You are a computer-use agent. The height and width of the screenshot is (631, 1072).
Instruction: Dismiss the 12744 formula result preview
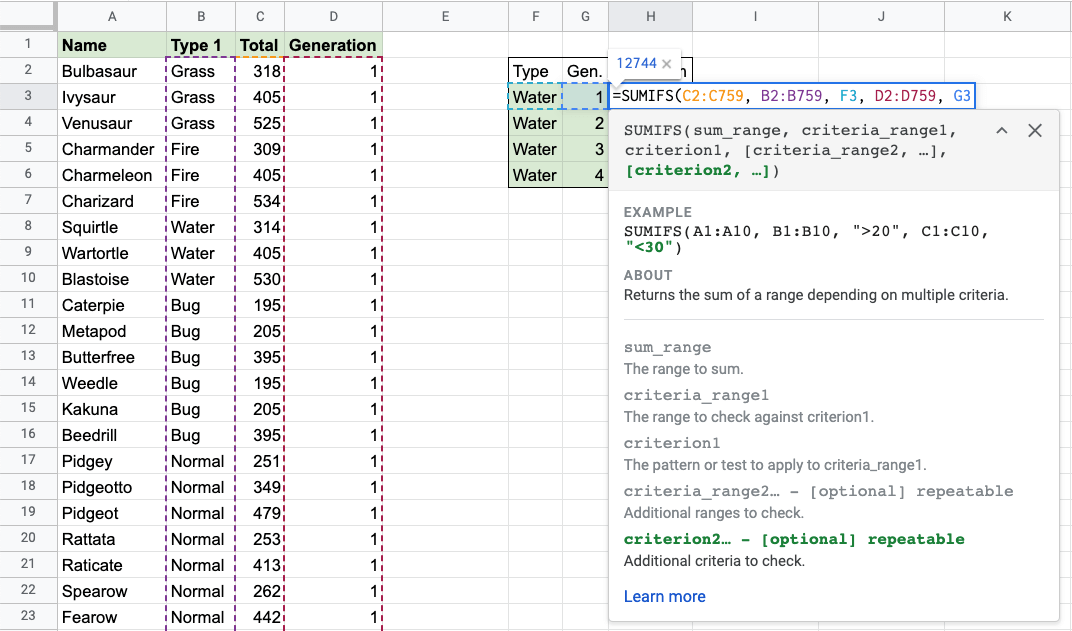667,64
